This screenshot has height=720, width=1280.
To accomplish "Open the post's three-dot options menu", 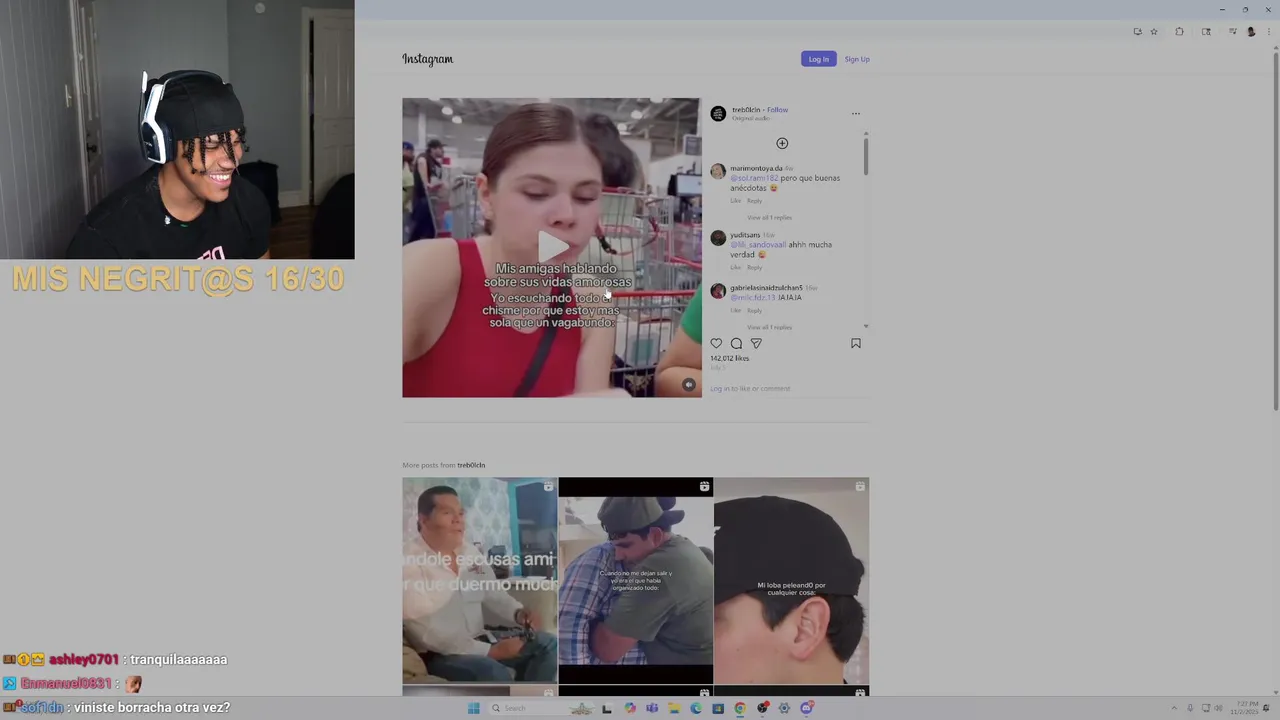I will (x=856, y=113).
